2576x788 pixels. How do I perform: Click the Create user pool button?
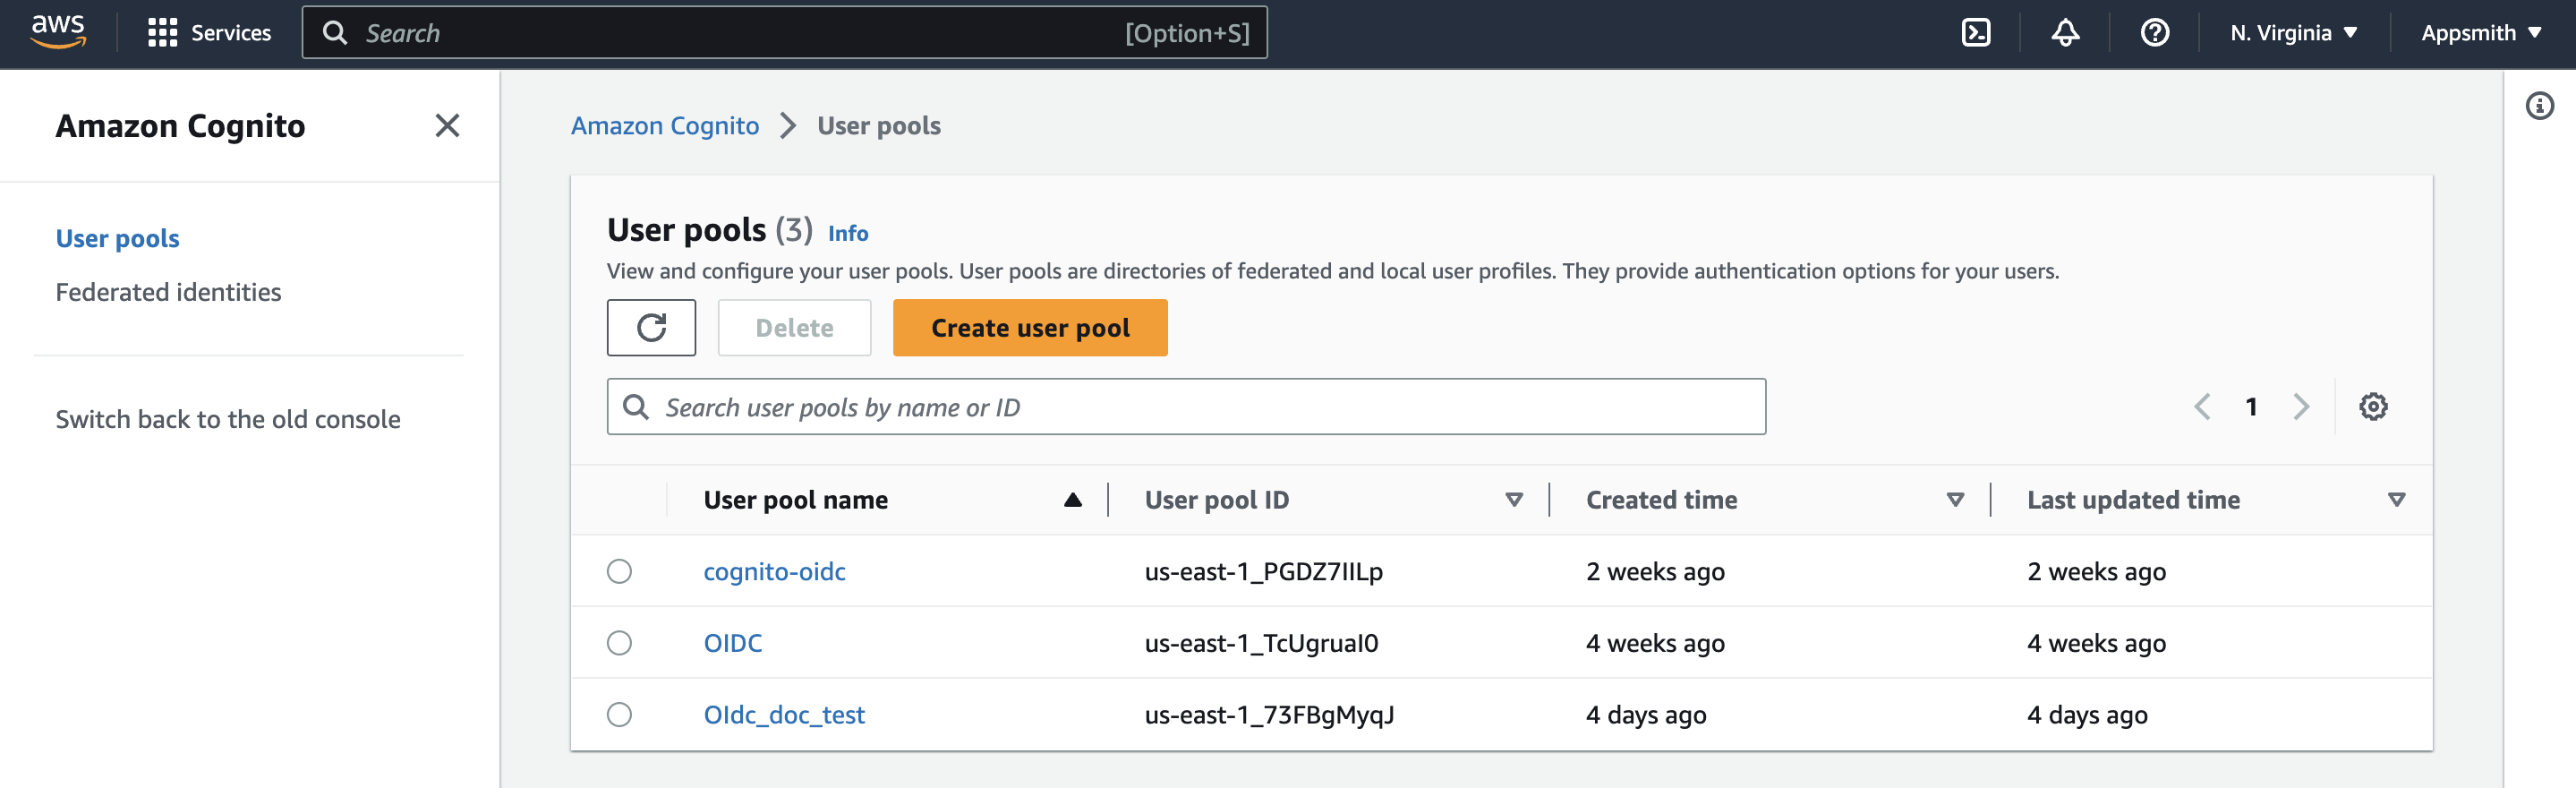(x=1029, y=328)
